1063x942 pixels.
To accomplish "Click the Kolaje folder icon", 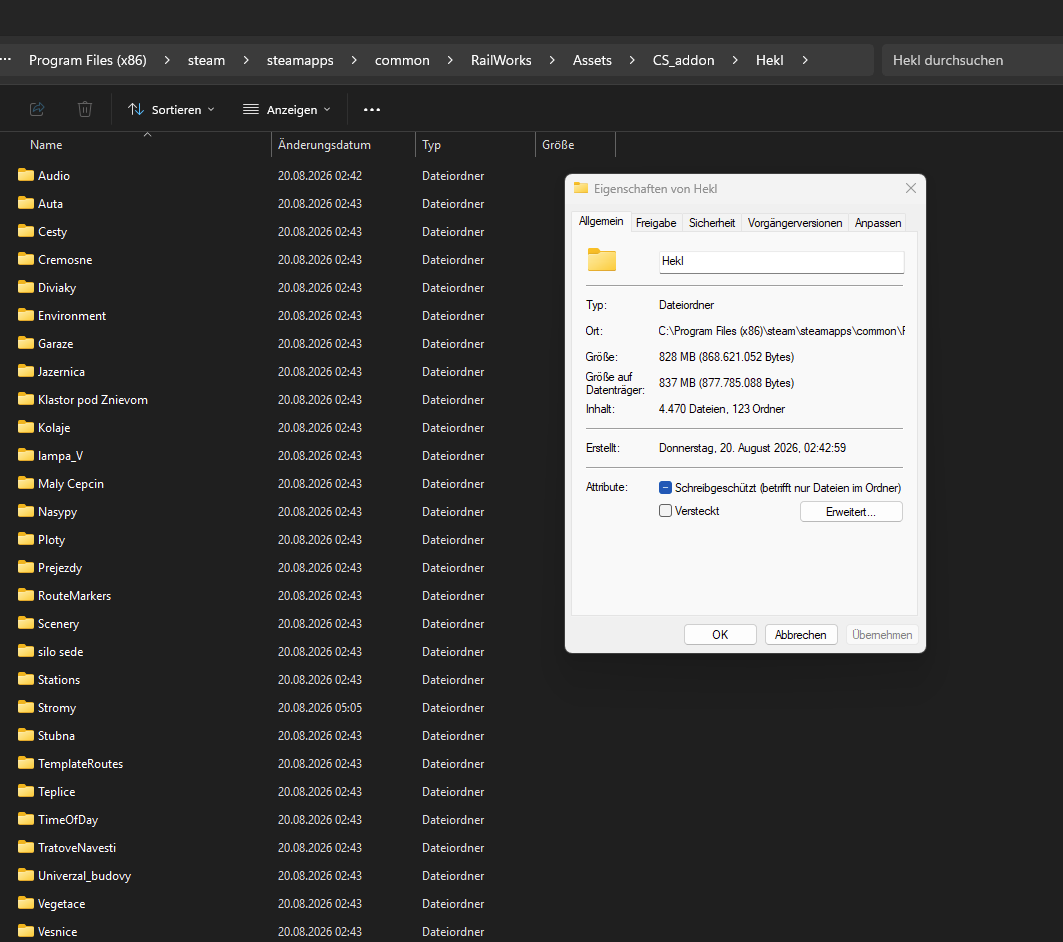I will [26, 427].
